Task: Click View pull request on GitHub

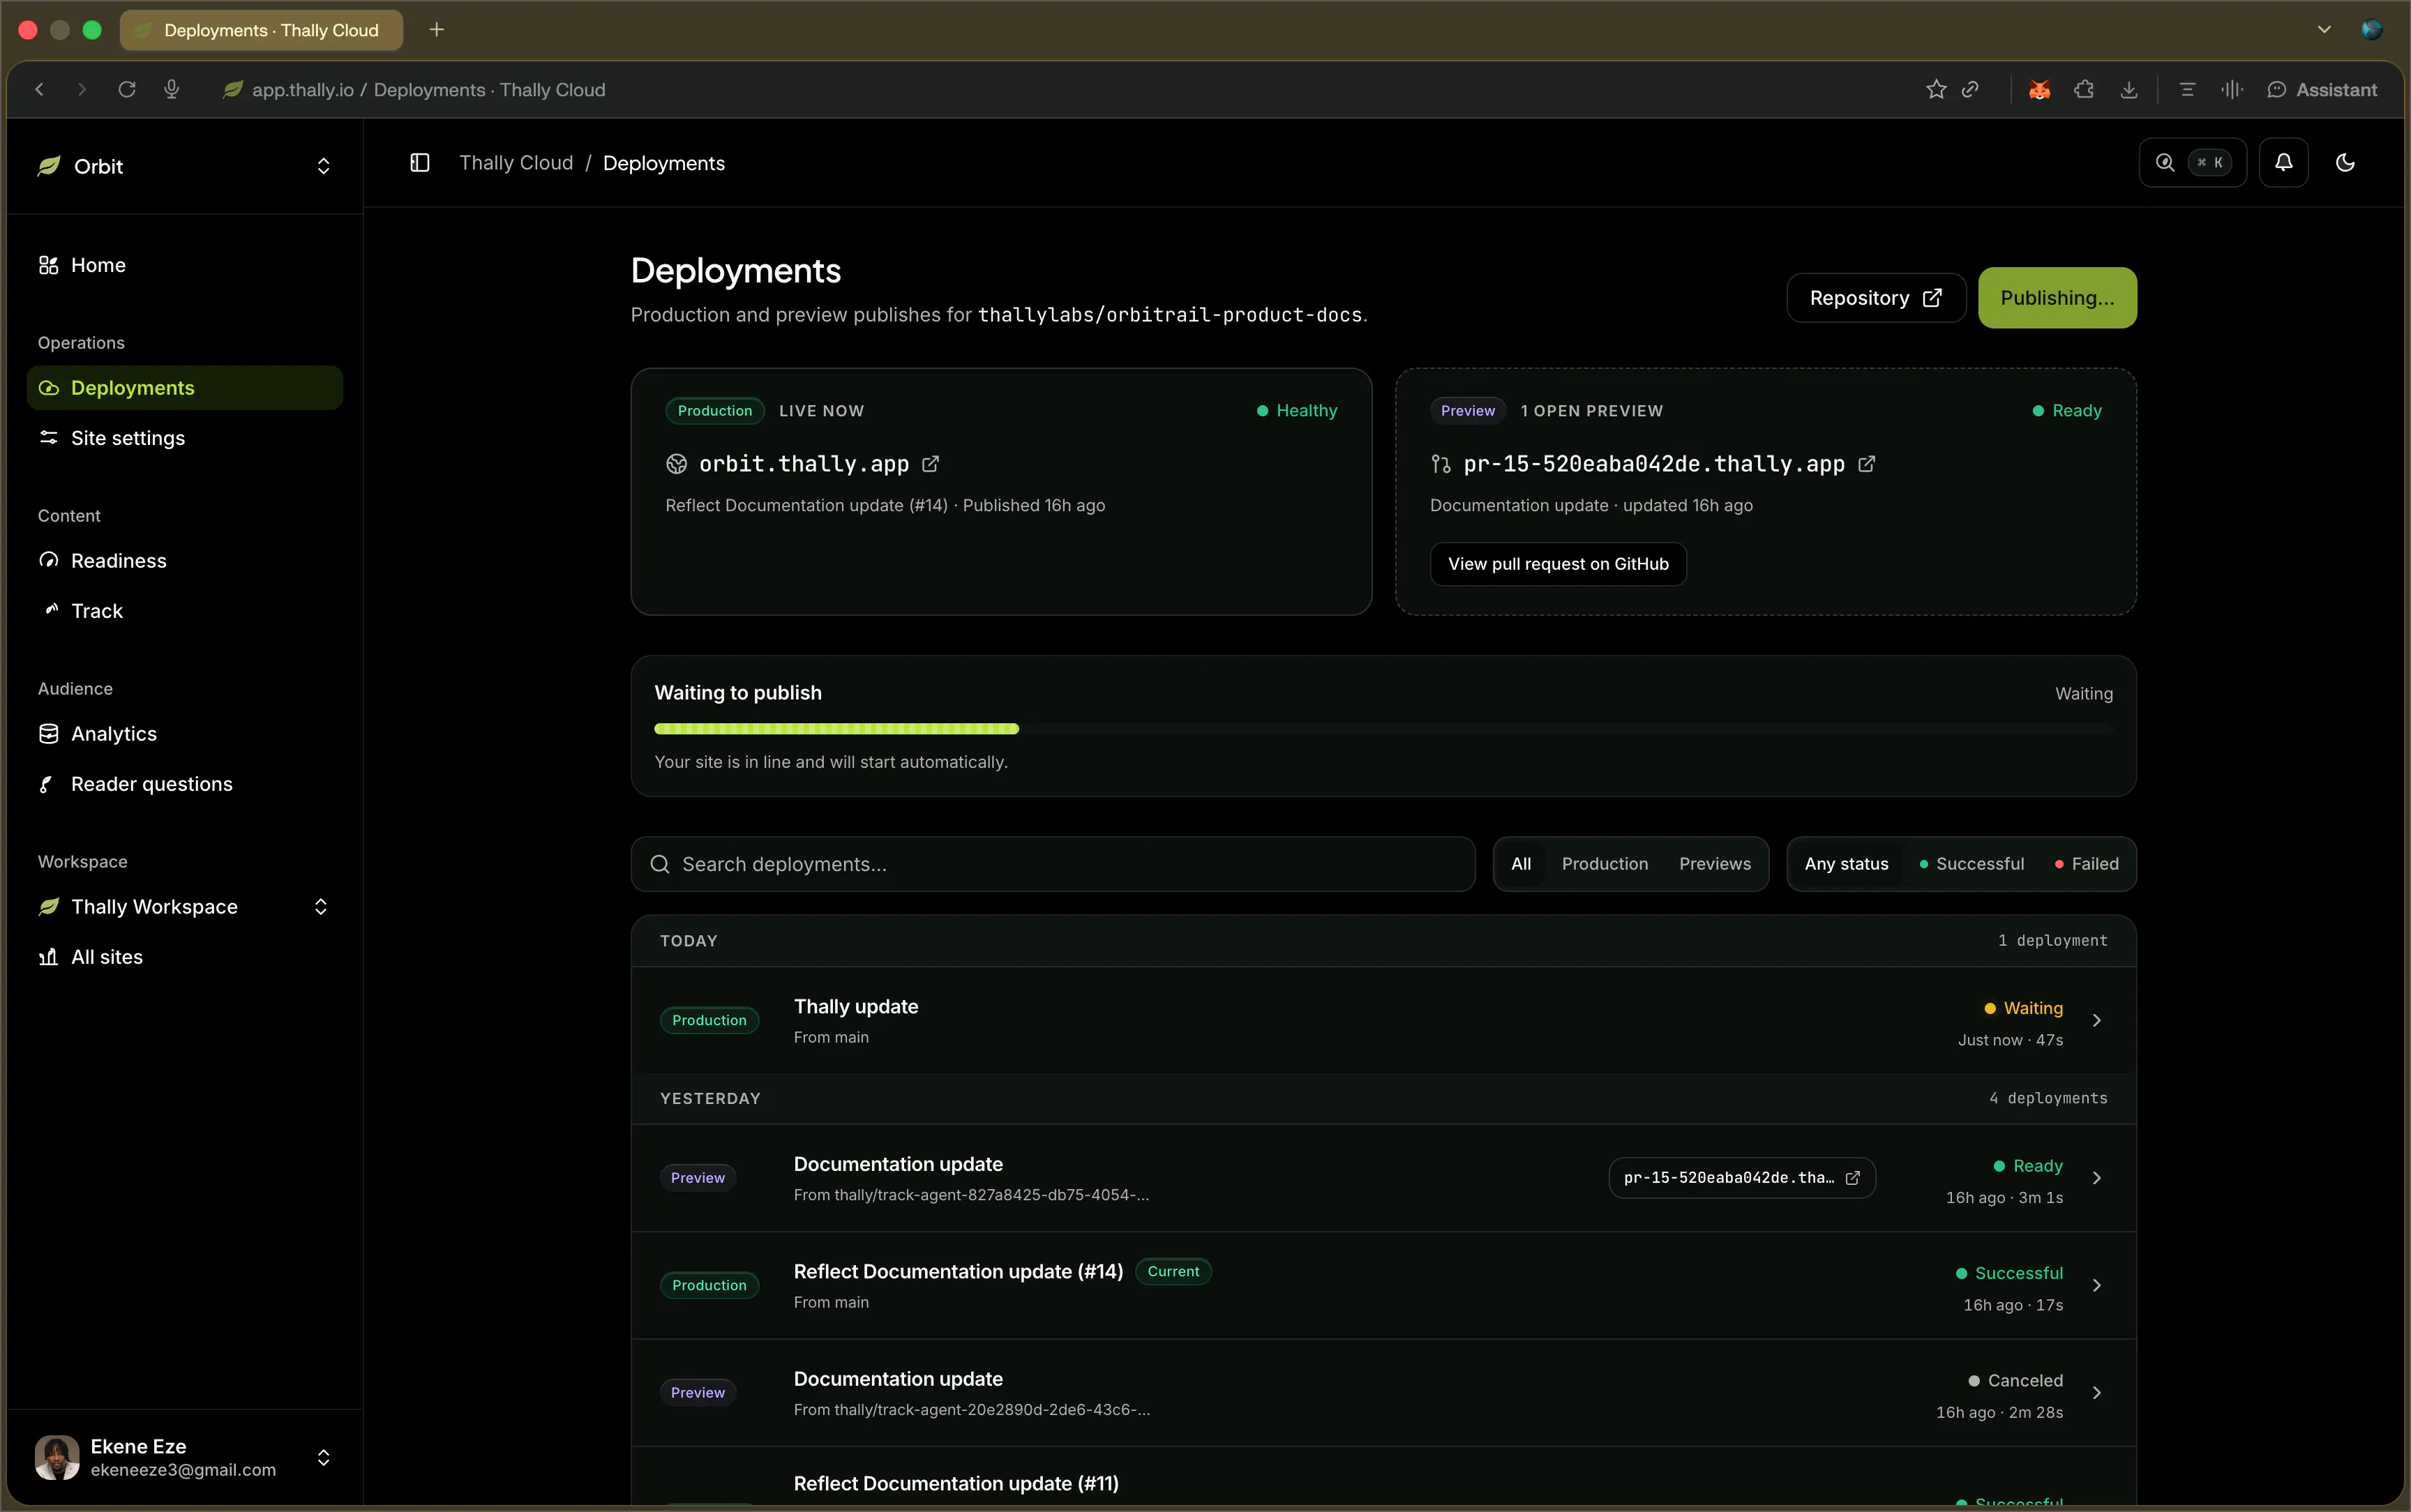Action: pos(1558,564)
